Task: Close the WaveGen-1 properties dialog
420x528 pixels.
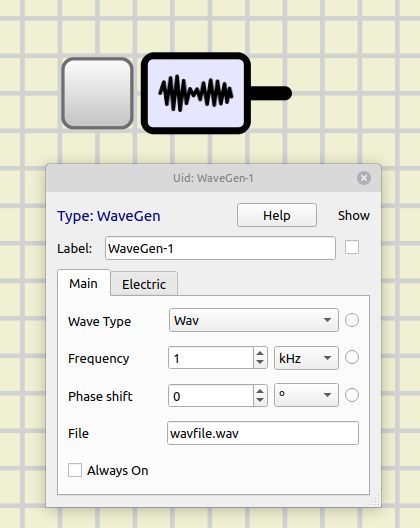Action: [364, 178]
